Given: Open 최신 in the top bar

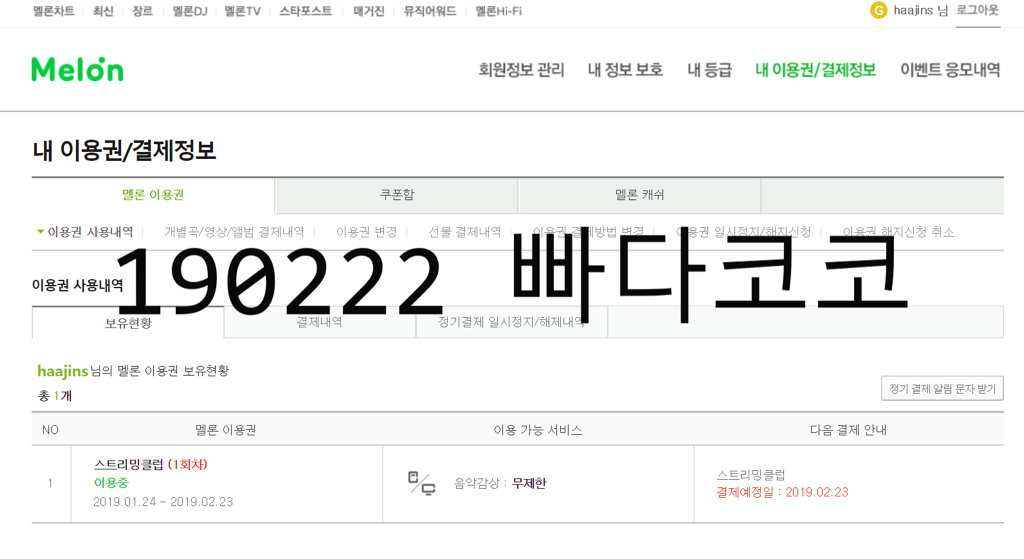Looking at the screenshot, I should [x=103, y=11].
